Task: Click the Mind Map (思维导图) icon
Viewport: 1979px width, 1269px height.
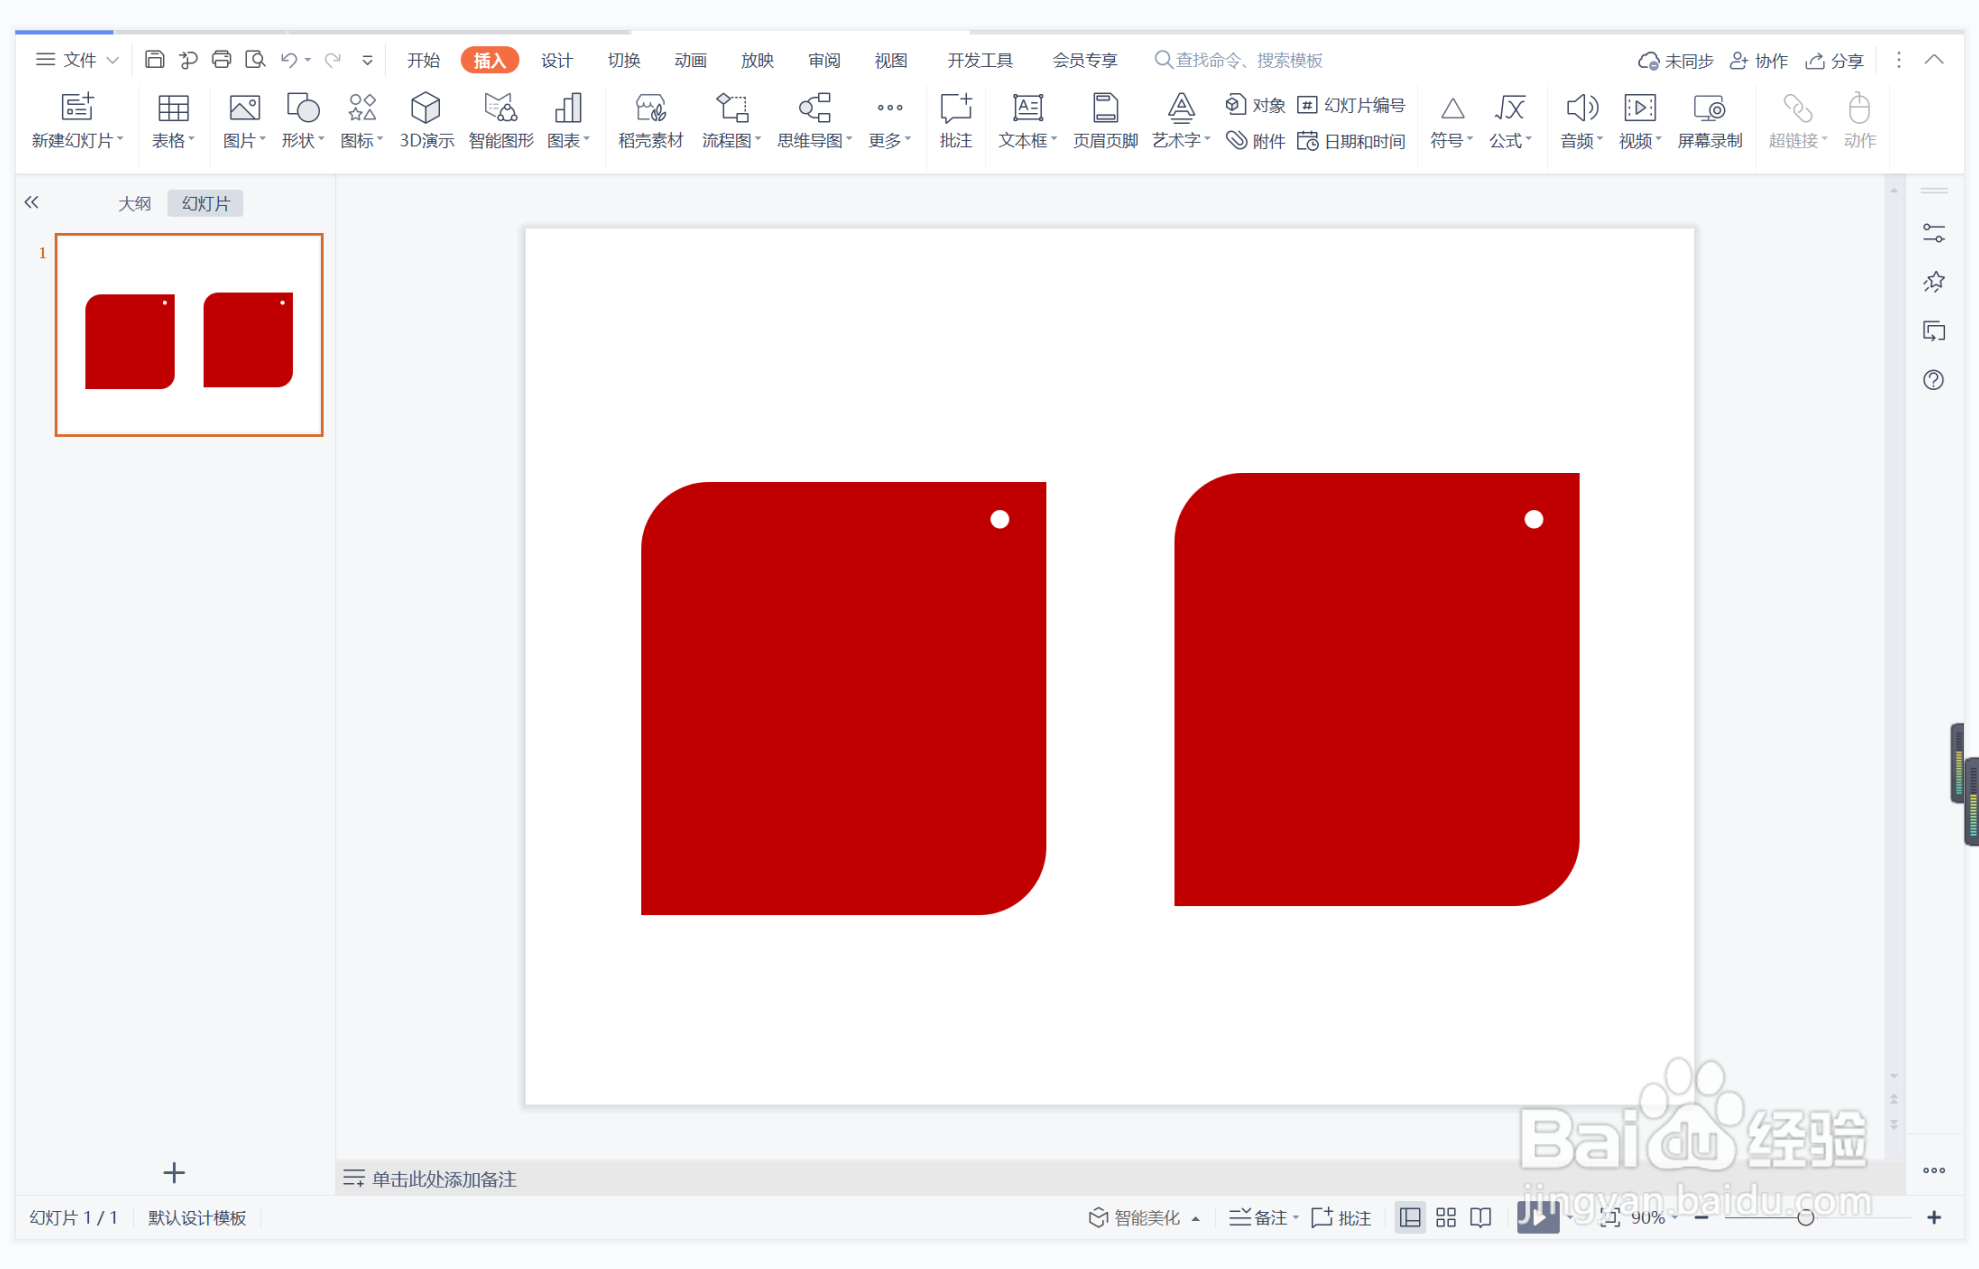Action: tap(814, 108)
